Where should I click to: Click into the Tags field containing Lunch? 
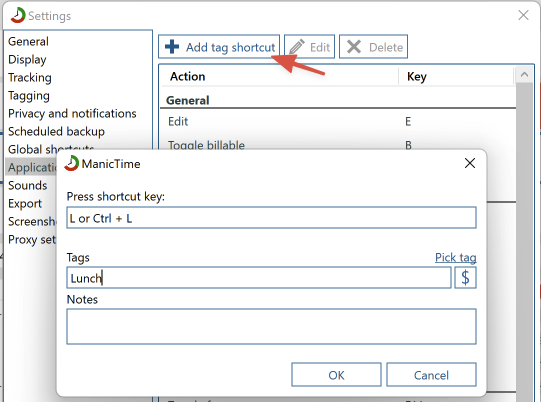[x=259, y=277]
